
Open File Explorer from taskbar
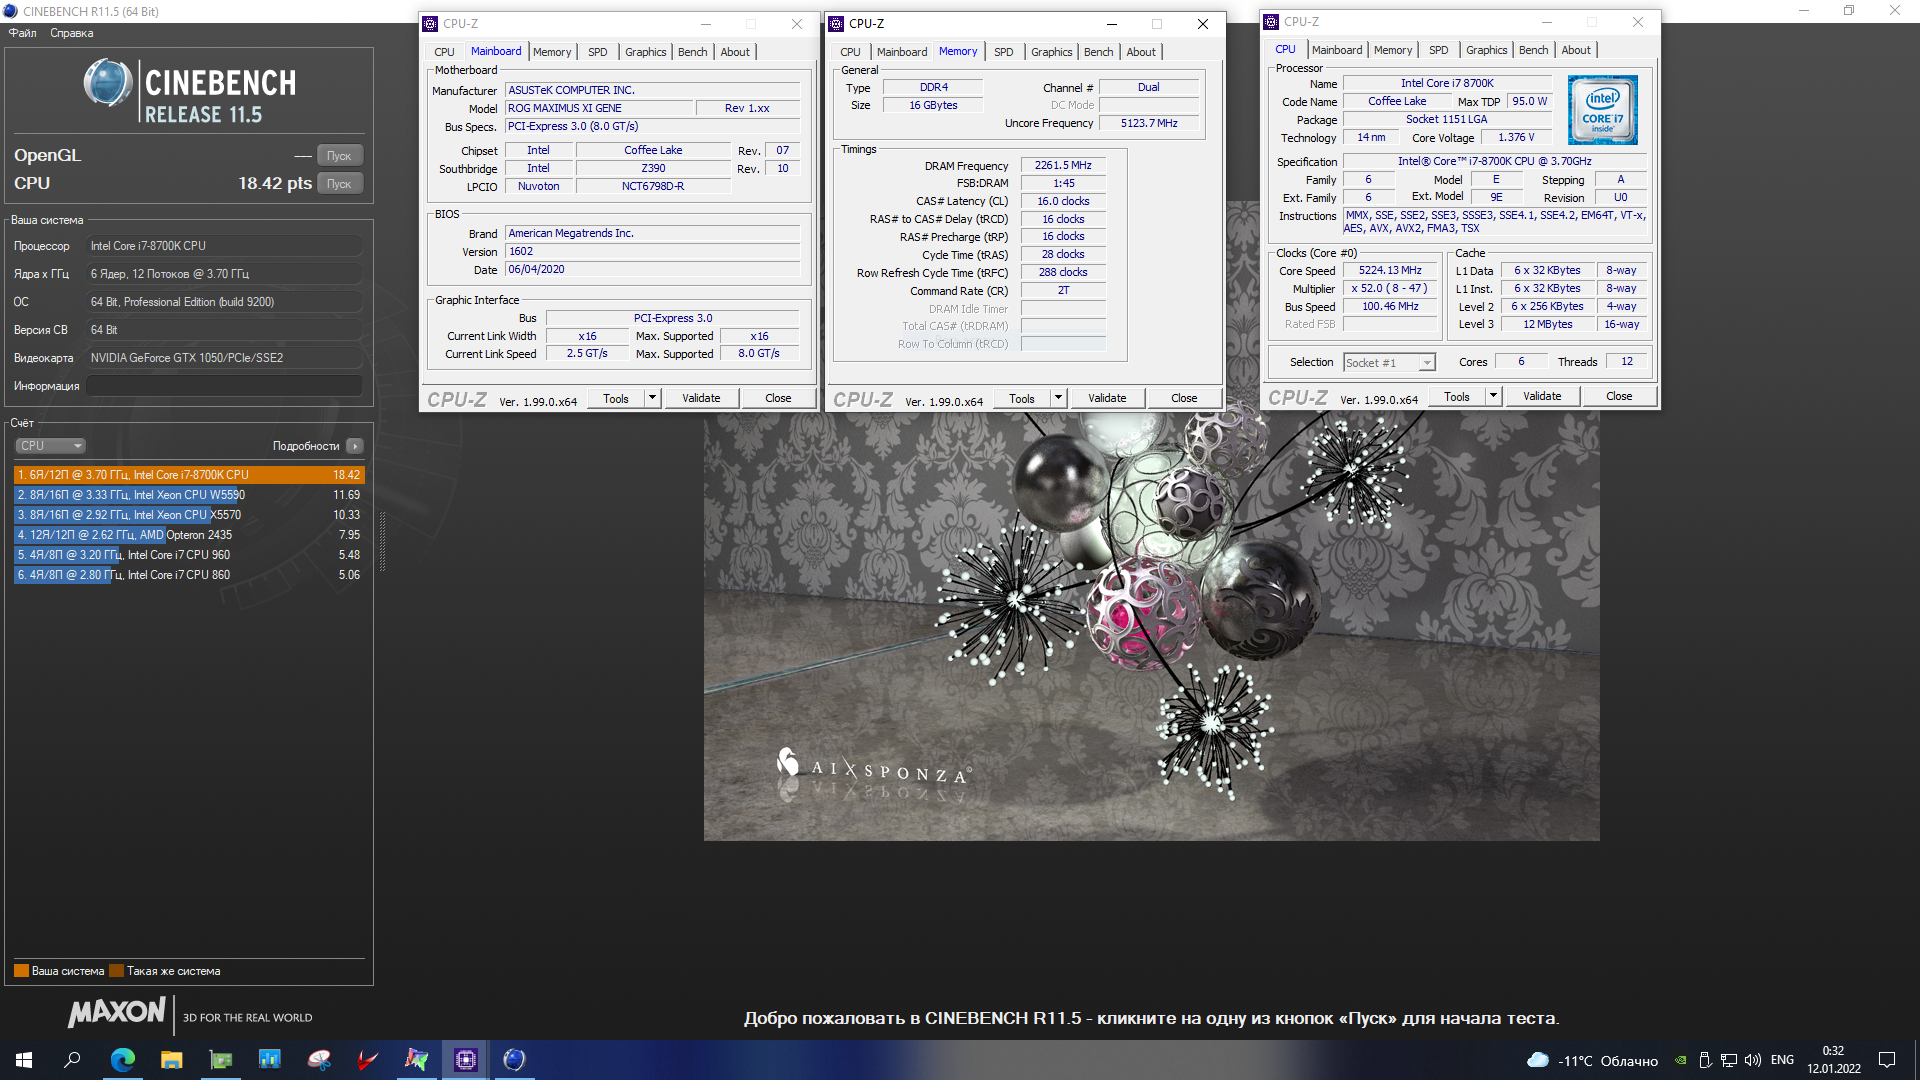pos(171,1060)
